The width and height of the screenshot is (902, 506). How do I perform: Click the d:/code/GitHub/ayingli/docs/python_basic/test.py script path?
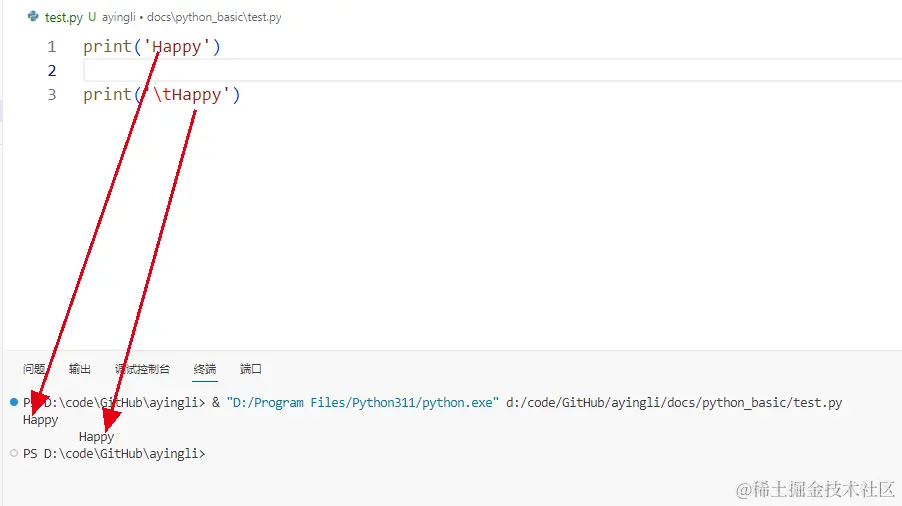pos(674,402)
